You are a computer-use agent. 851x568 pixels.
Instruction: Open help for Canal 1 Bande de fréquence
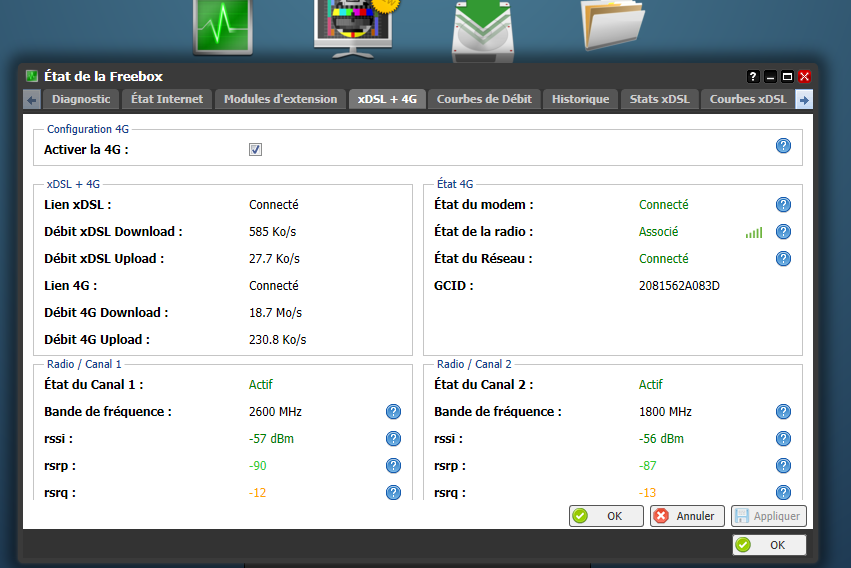point(393,412)
